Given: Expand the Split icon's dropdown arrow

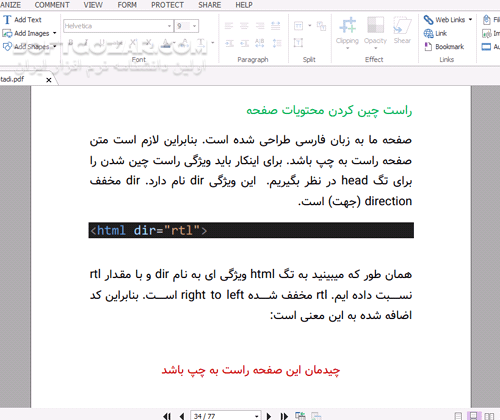Looking at the screenshot, I should pyautogui.click(x=310, y=25).
